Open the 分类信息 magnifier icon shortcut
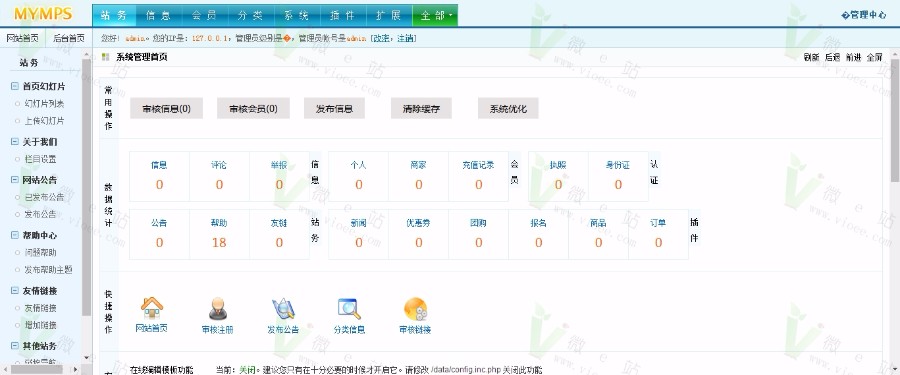This screenshot has width=900, height=375. 349,308
